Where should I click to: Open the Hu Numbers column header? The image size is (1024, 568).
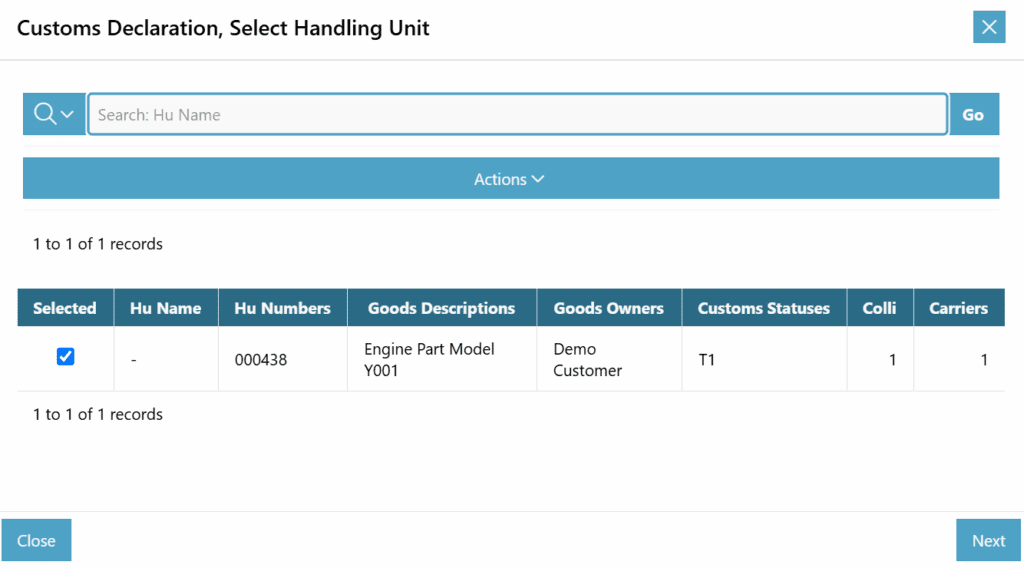[x=282, y=308]
